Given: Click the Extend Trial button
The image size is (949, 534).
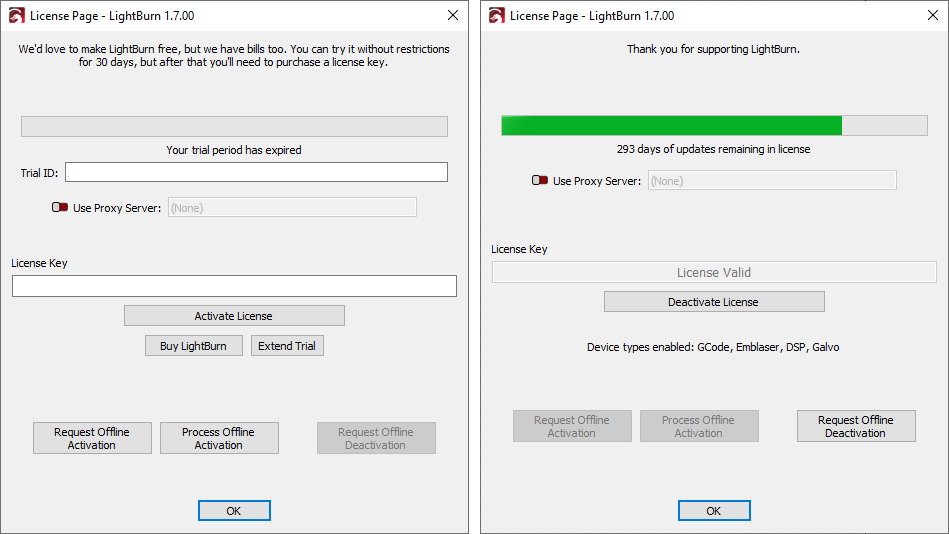Looking at the screenshot, I should point(287,346).
